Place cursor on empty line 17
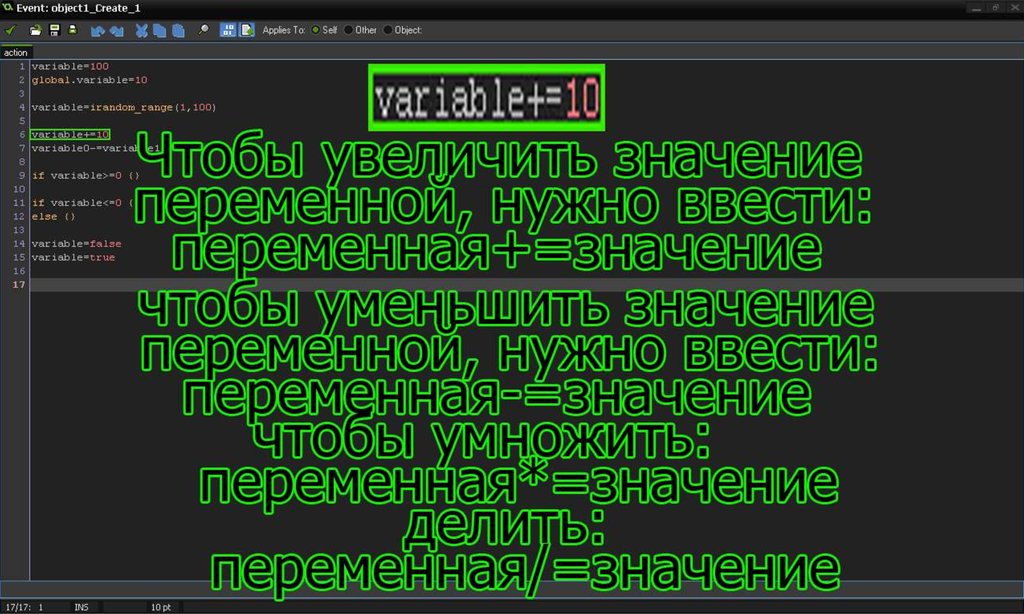 526,285
